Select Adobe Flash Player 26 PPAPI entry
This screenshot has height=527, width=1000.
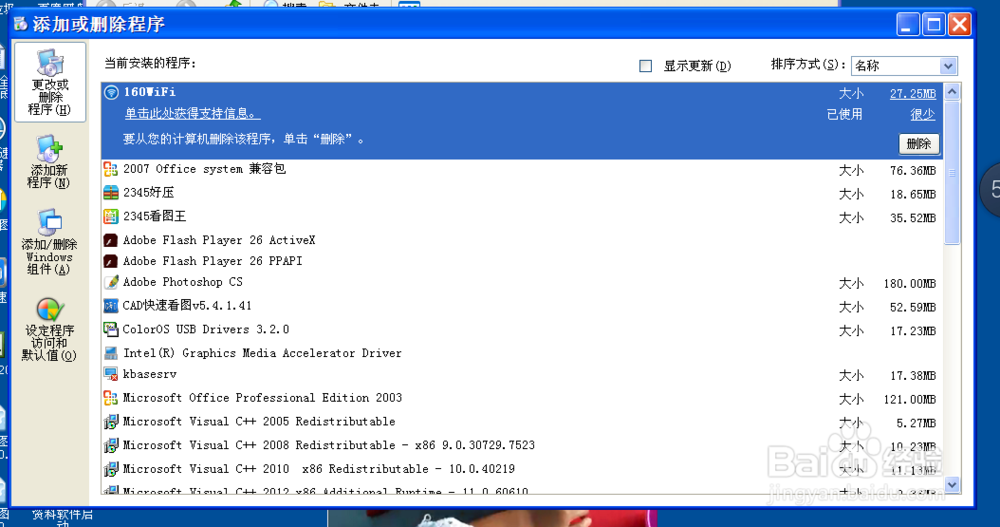(522, 261)
